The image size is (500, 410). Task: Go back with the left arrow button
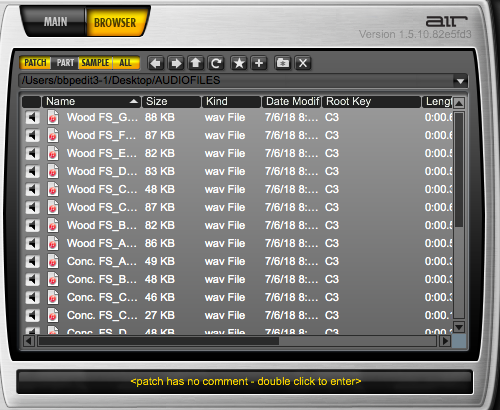[156, 63]
